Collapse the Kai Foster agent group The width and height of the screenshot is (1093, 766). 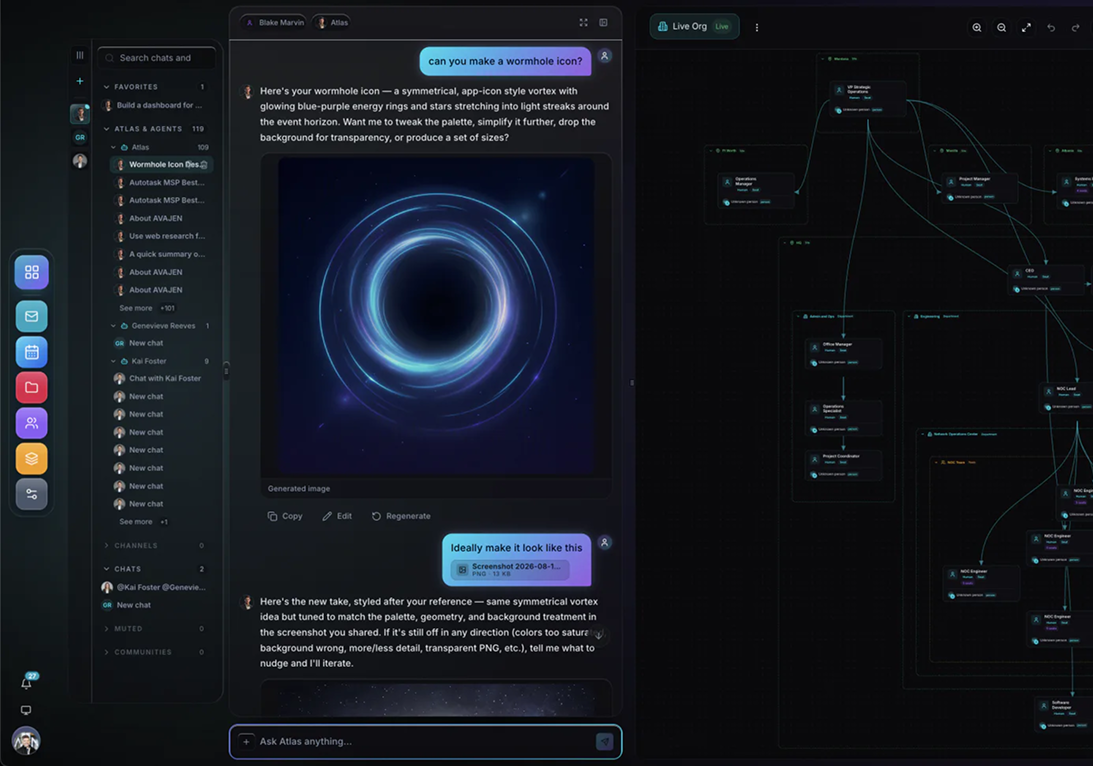[x=114, y=361]
